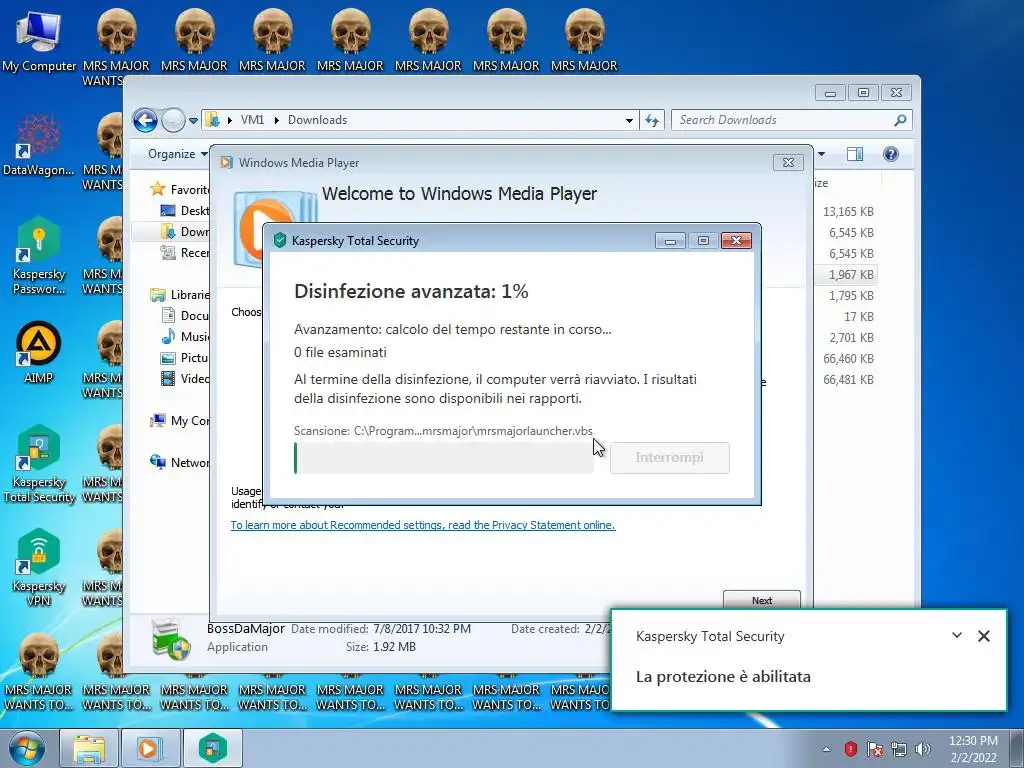
Task: Open Windows Explorer from the taskbar
Action: 89,748
